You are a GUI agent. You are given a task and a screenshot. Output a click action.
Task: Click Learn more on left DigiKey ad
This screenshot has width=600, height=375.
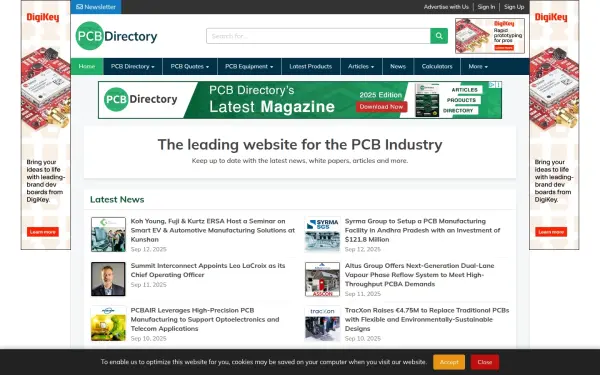tap(43, 232)
